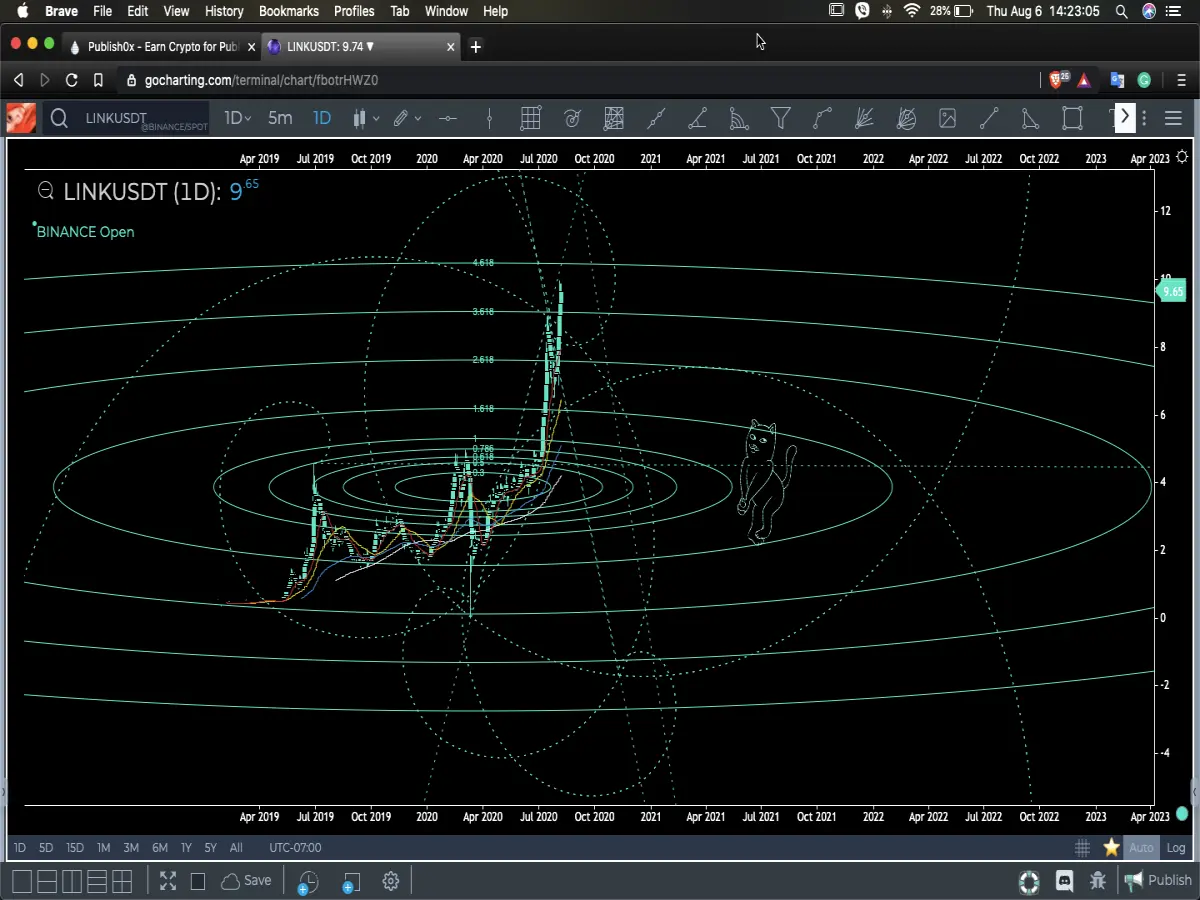Set the range to 3M
This screenshot has height=900, width=1200.
pyautogui.click(x=131, y=848)
